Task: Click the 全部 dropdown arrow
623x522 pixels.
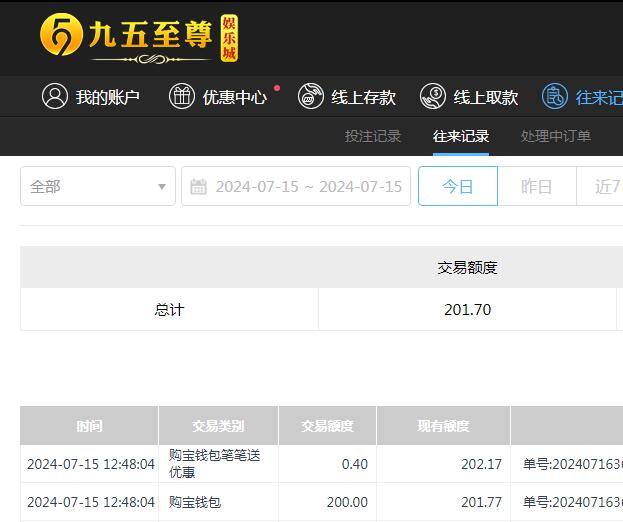Action: click(162, 187)
